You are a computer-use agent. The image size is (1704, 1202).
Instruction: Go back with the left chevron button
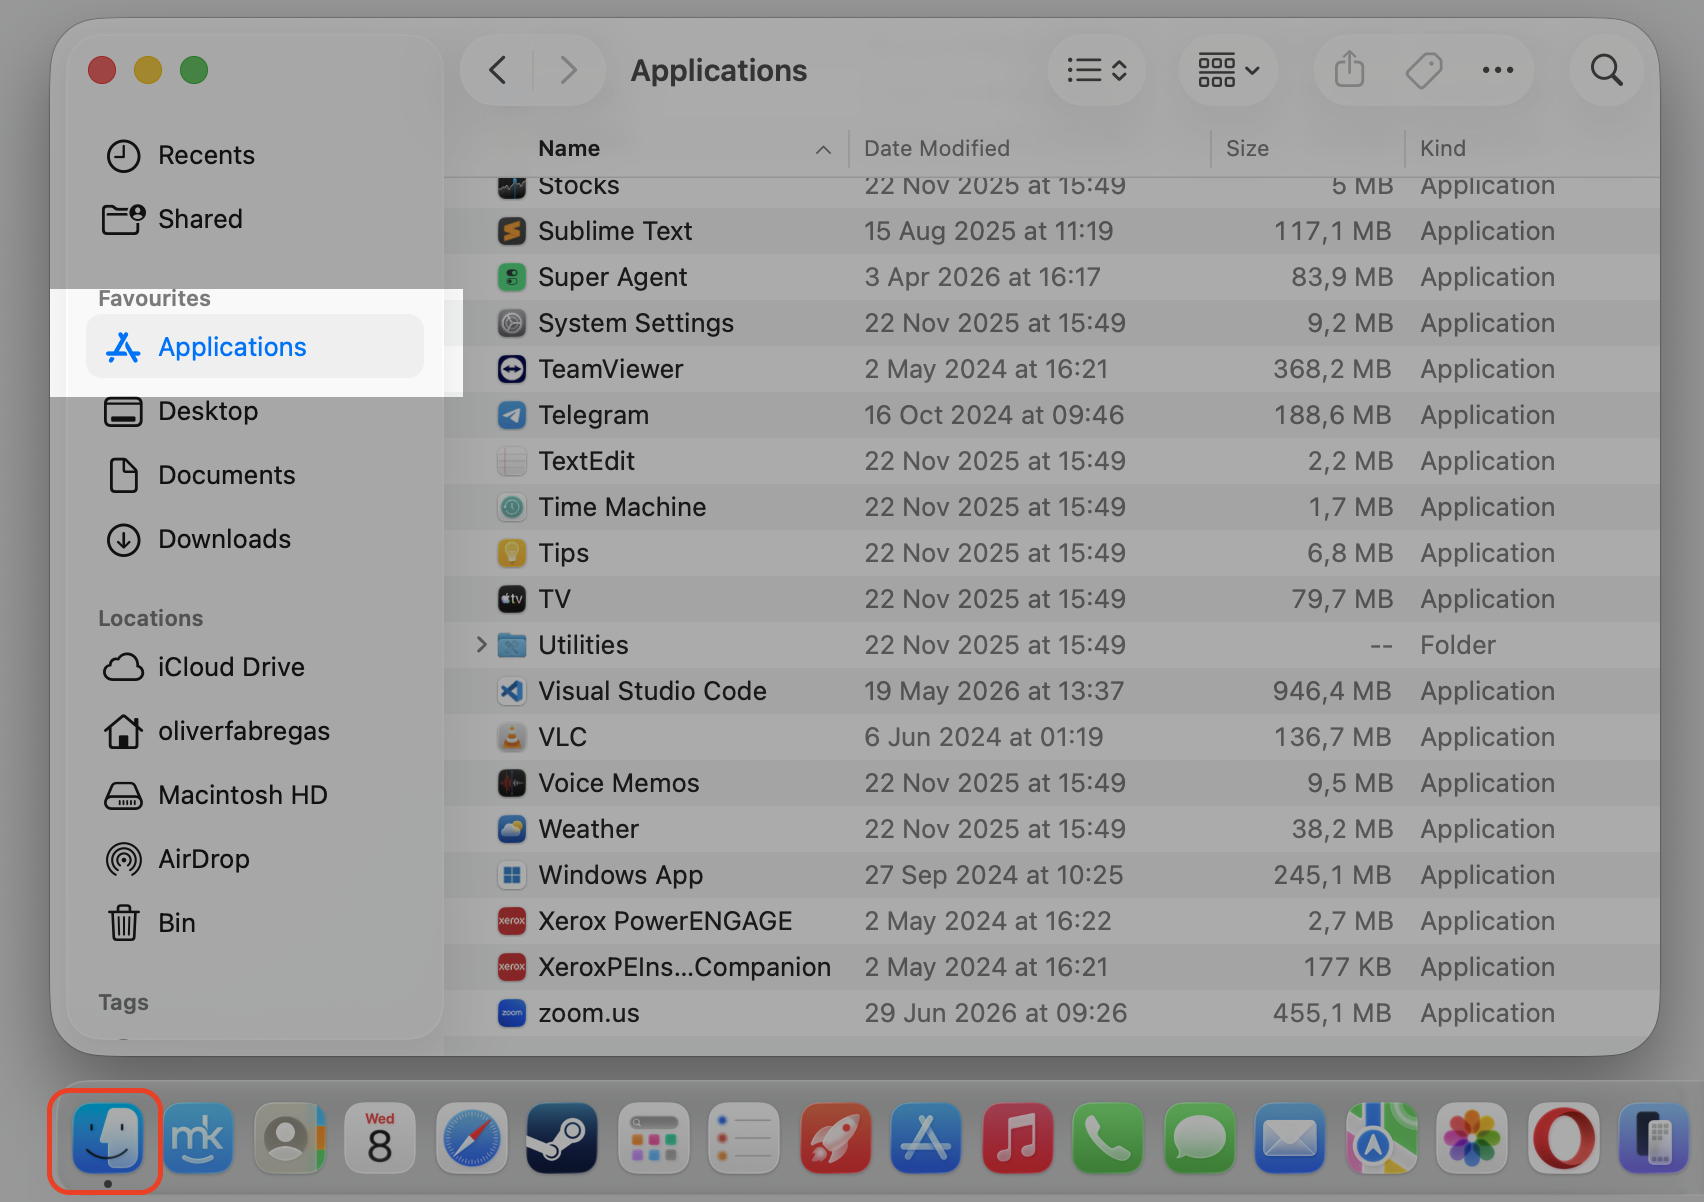click(497, 70)
